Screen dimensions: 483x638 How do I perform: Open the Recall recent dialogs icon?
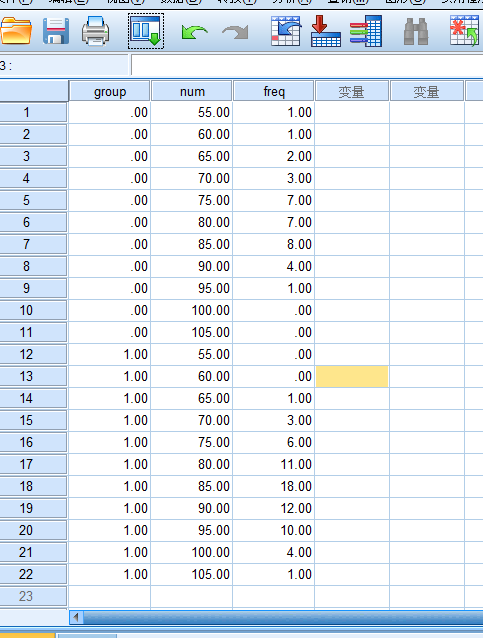[x=146, y=31]
